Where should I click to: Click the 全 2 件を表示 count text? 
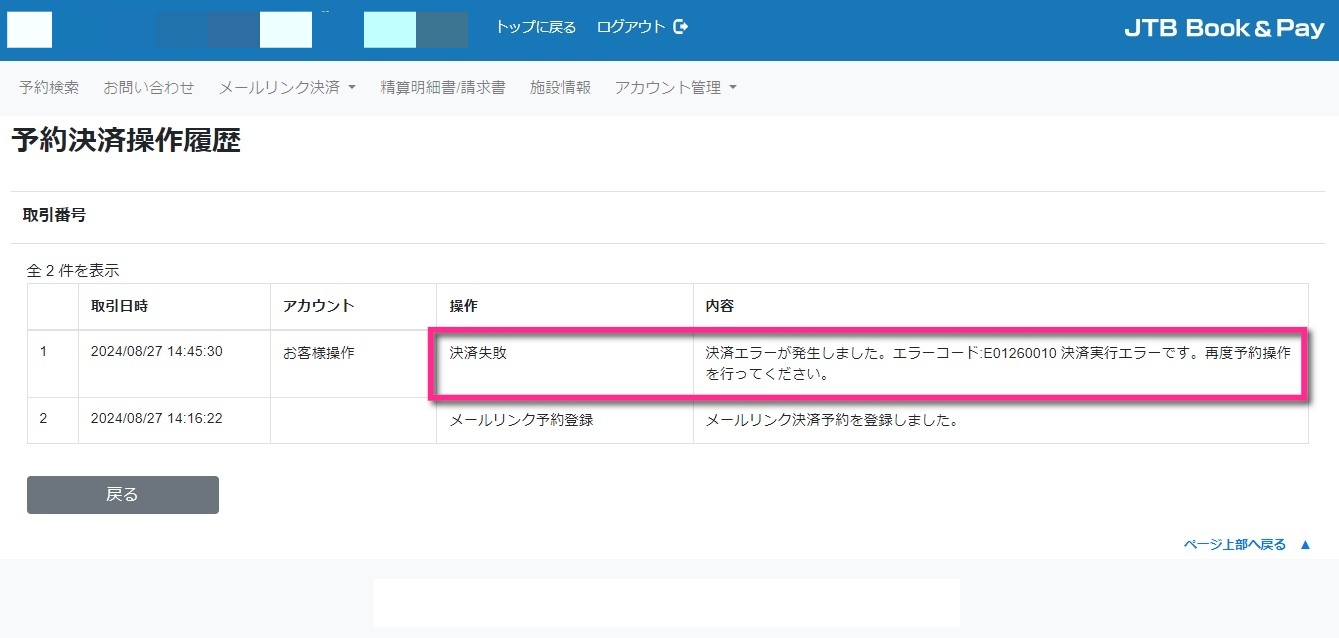pyautogui.click(x=73, y=270)
